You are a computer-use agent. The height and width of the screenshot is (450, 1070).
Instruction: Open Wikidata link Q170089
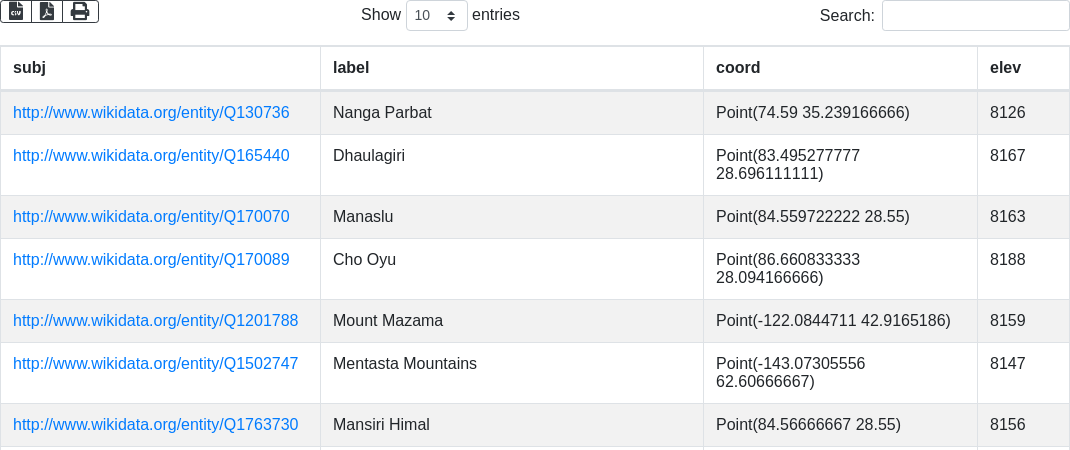[x=151, y=260]
